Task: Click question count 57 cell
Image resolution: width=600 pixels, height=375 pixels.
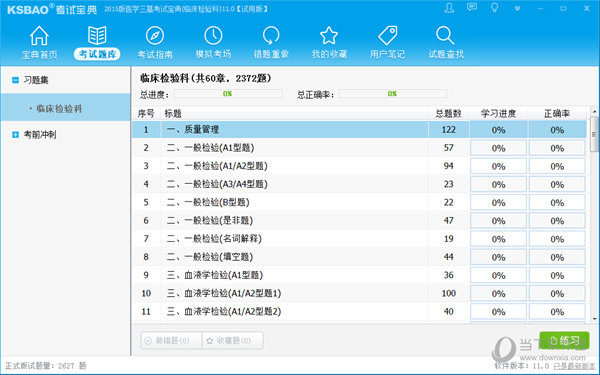Action: coord(448,148)
